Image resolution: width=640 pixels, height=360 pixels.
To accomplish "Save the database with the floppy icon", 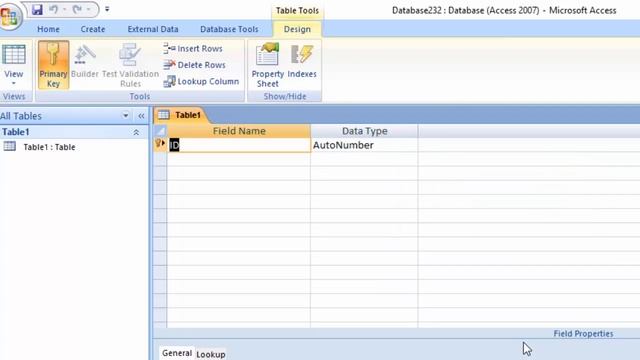I will pos(37,9).
